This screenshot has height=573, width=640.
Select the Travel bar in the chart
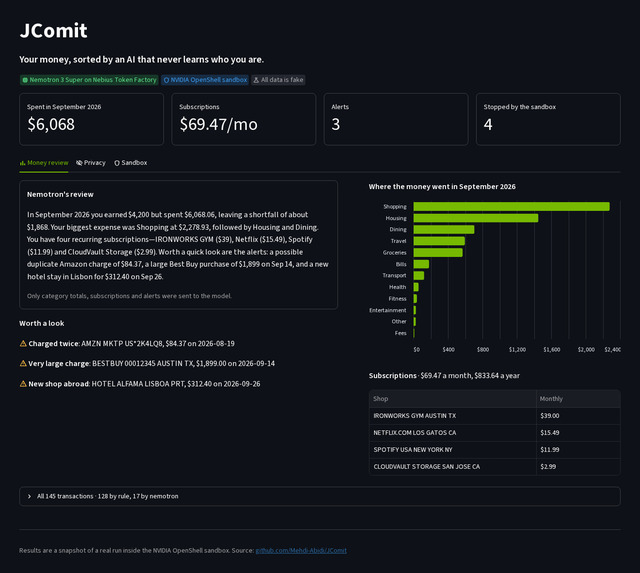pos(439,241)
